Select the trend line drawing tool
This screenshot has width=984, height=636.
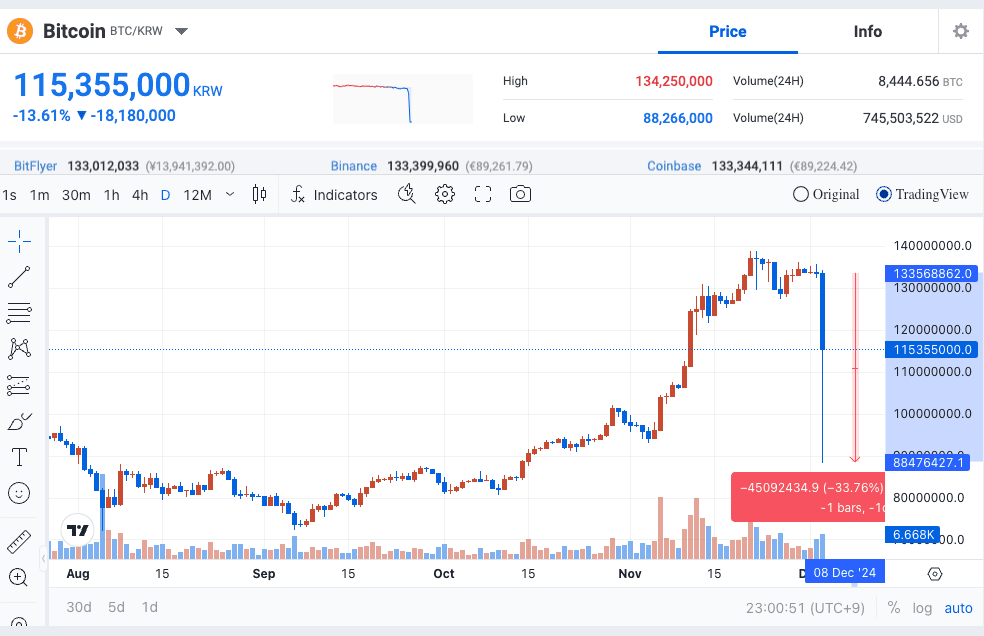click(19, 277)
